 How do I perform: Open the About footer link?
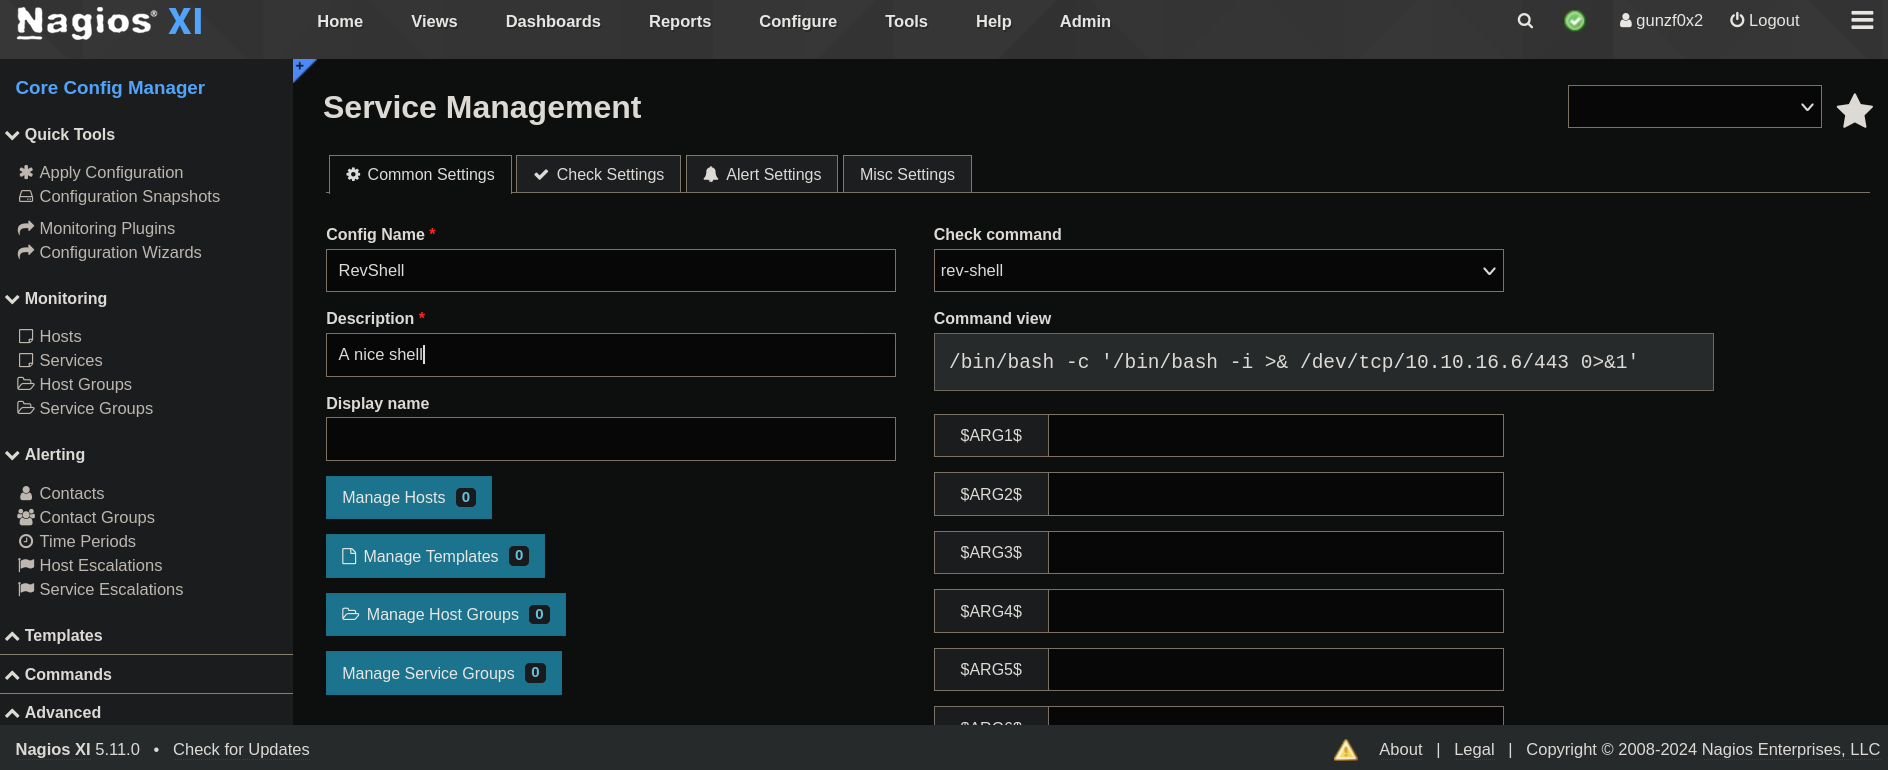[x=1400, y=749]
